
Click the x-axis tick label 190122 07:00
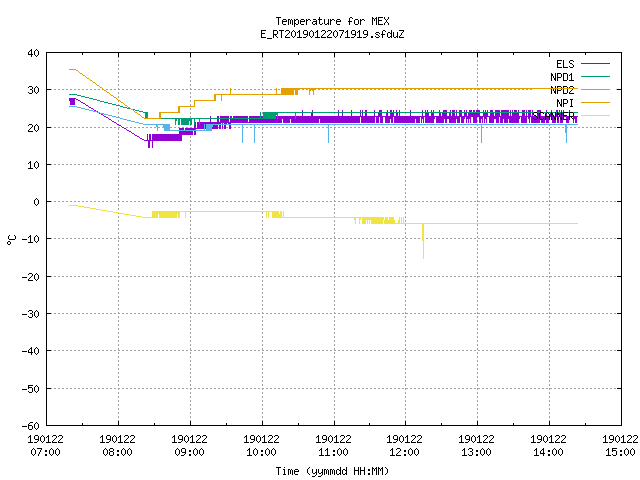(x=45, y=446)
